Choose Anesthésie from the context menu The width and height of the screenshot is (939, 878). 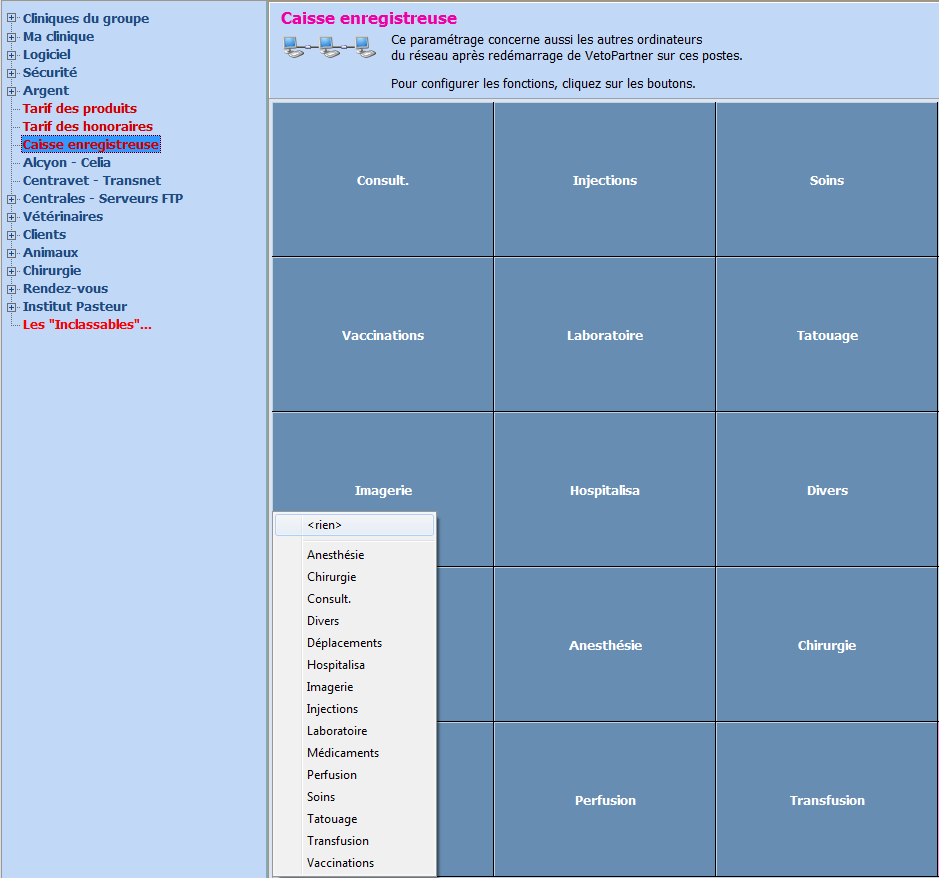point(335,555)
